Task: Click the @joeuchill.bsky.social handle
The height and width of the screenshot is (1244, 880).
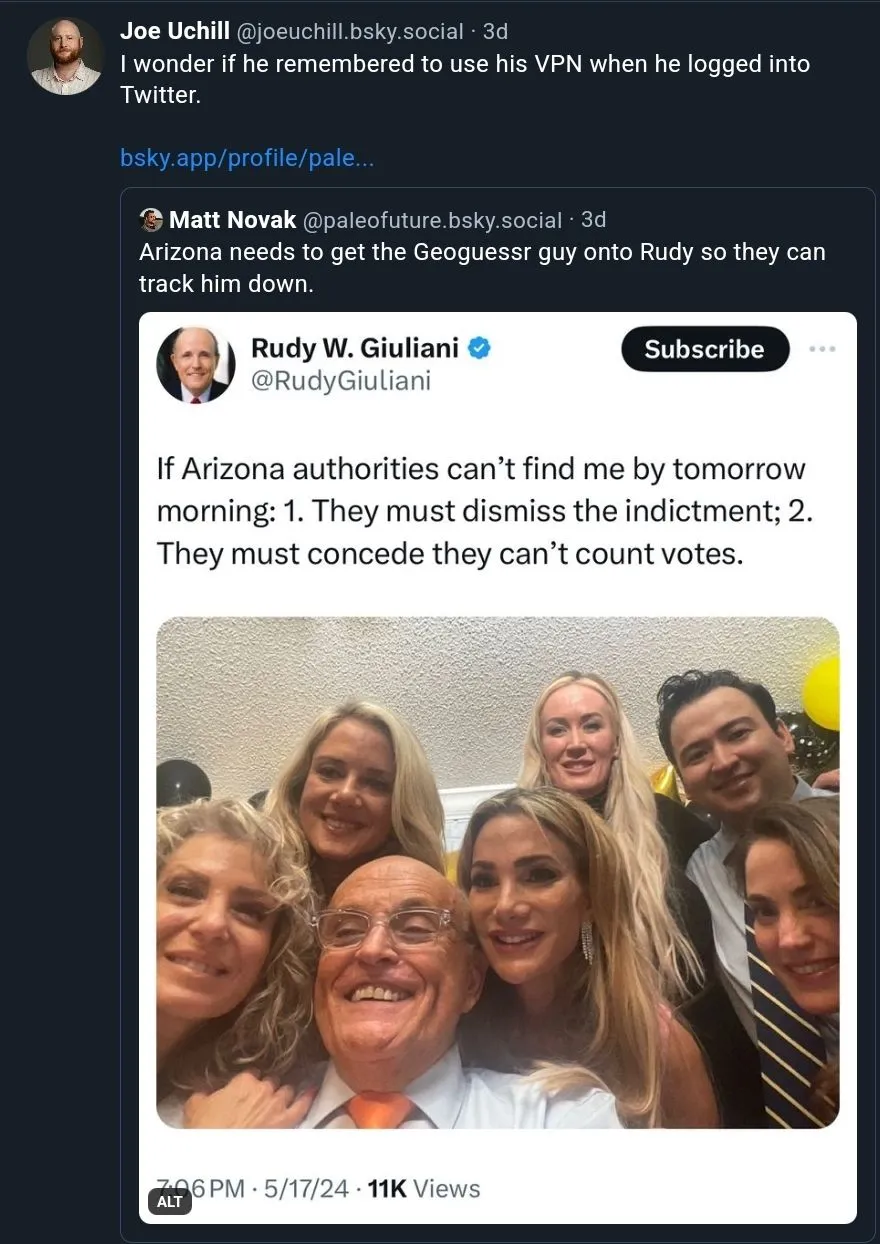Action: pyautogui.click(x=350, y=32)
